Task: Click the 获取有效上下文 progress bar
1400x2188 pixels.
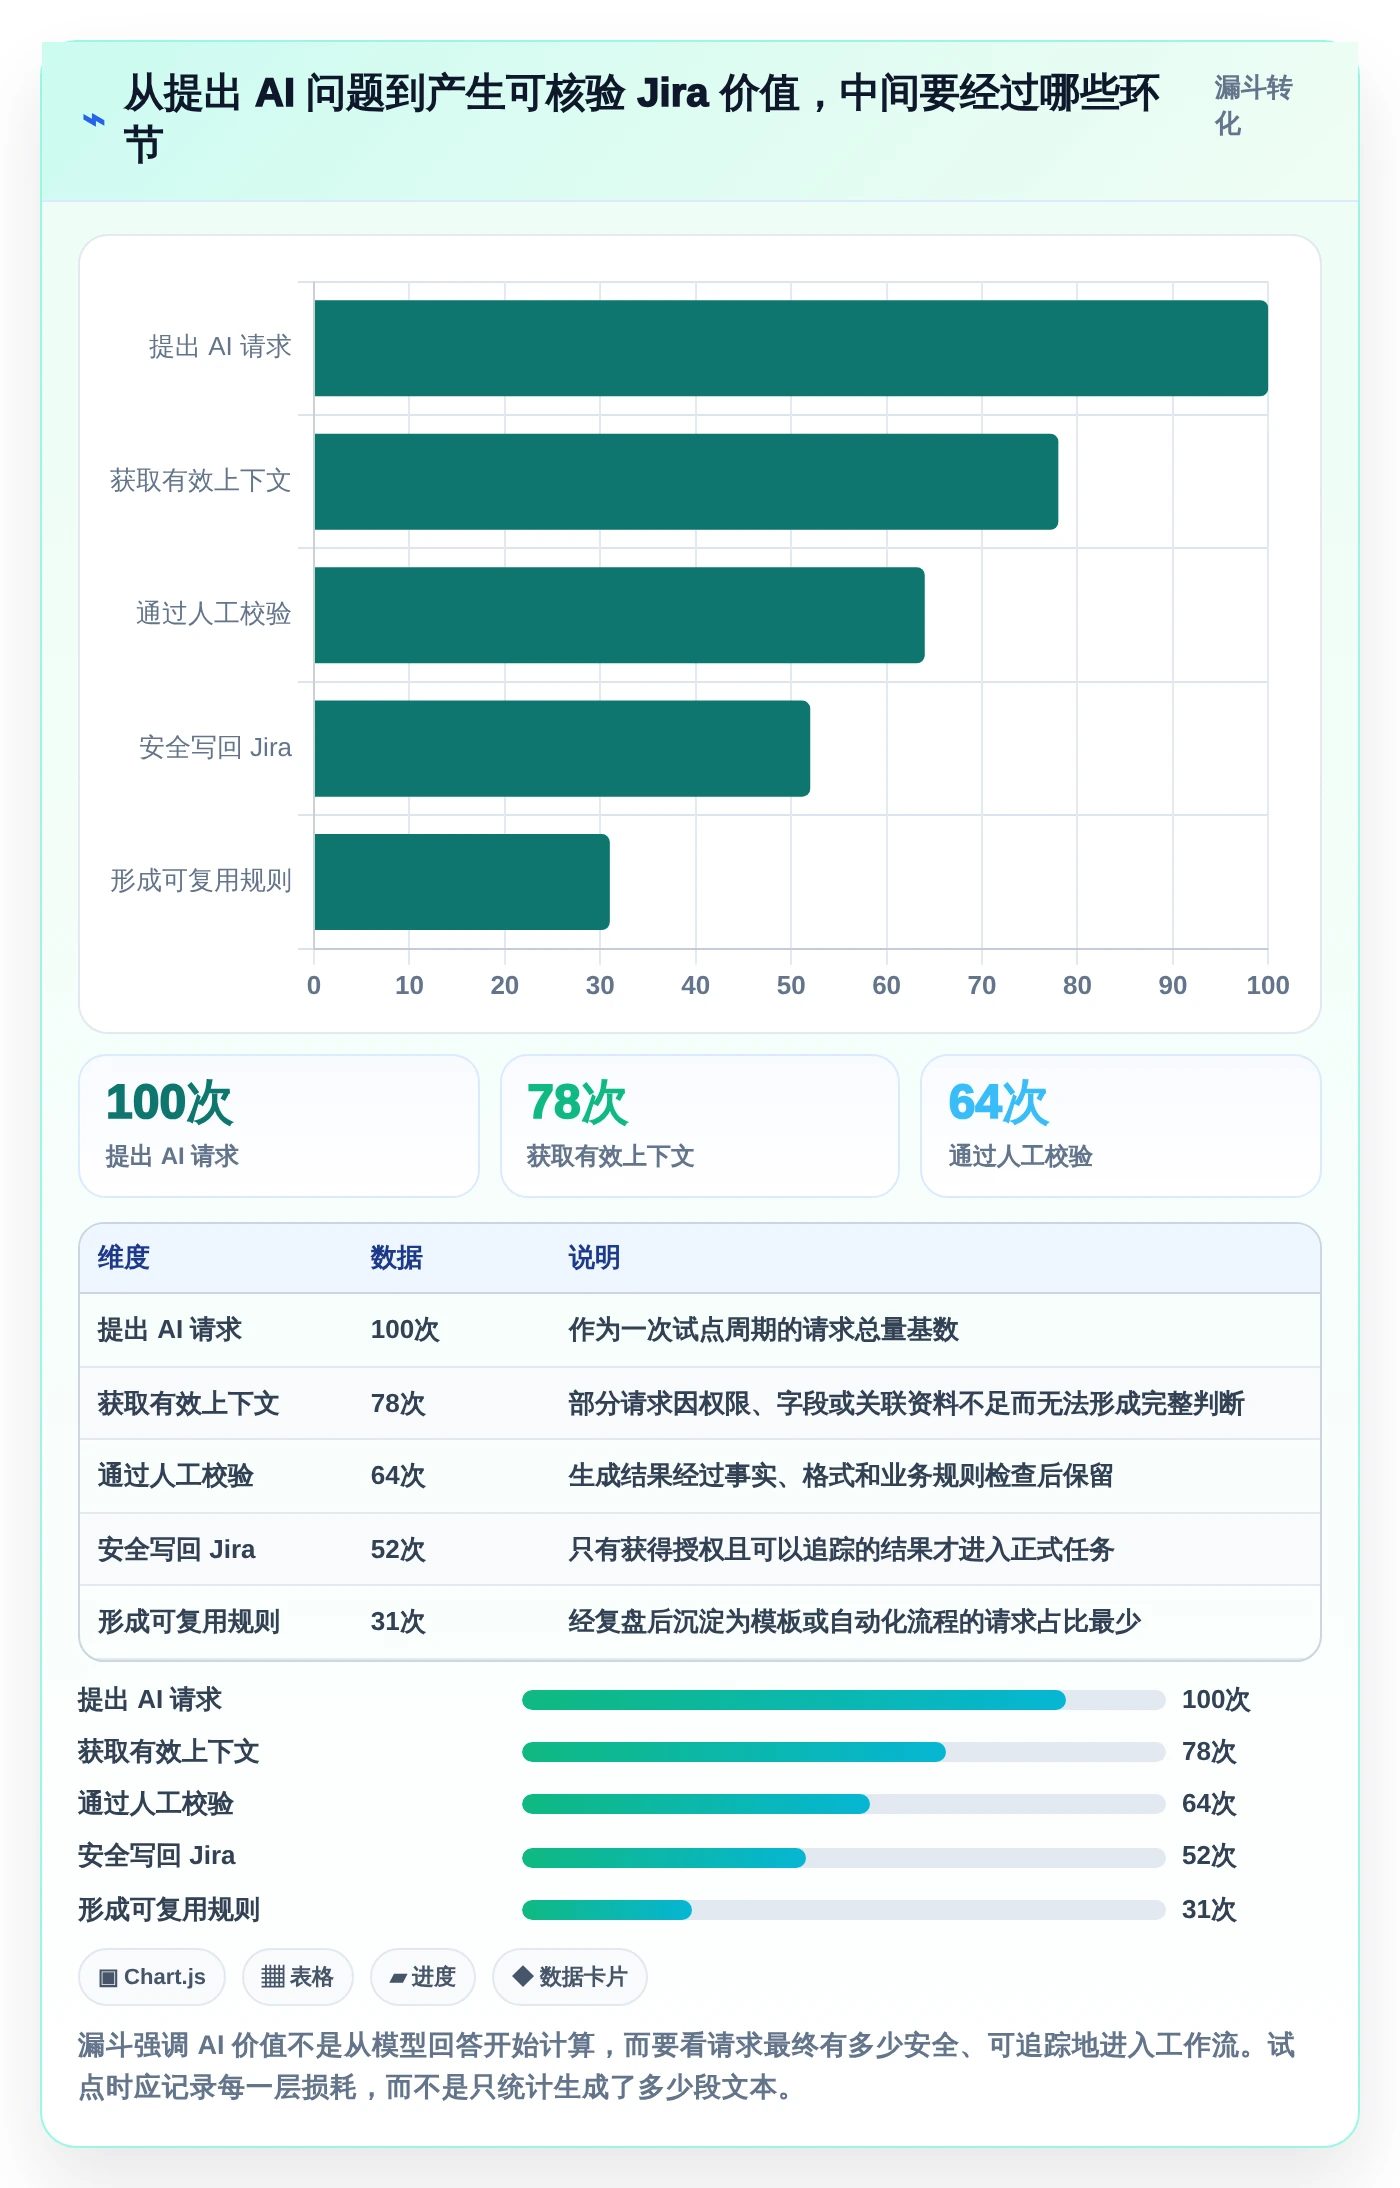Action: (843, 1752)
